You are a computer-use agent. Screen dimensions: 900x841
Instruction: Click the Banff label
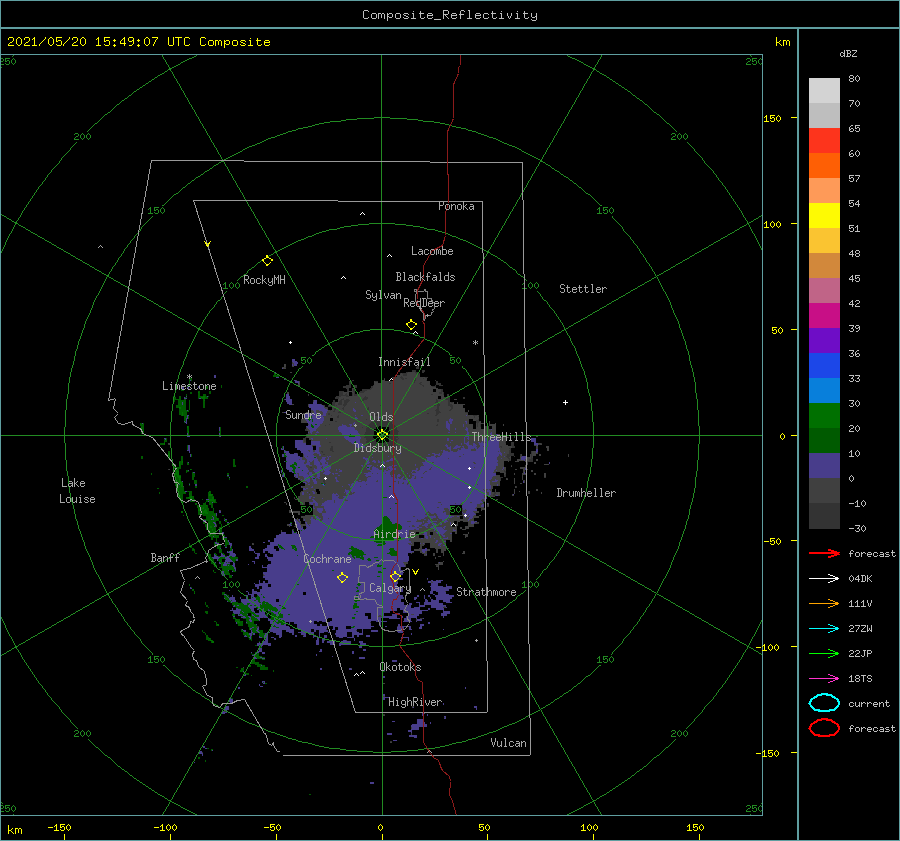pos(165,558)
